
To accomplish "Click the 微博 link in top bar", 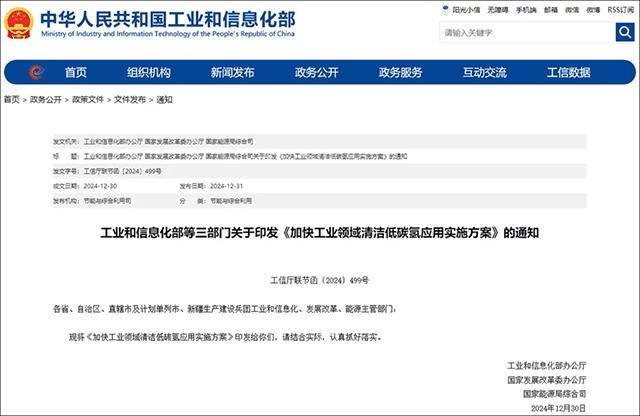I will 593,10.
